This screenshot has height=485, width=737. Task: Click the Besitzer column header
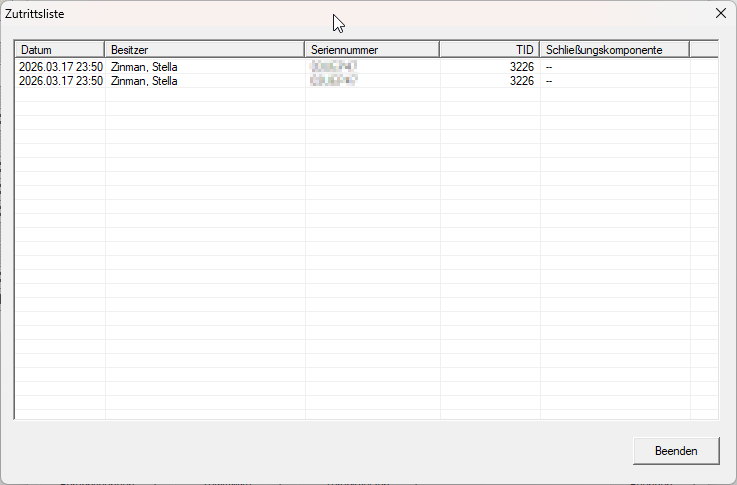click(x=204, y=49)
